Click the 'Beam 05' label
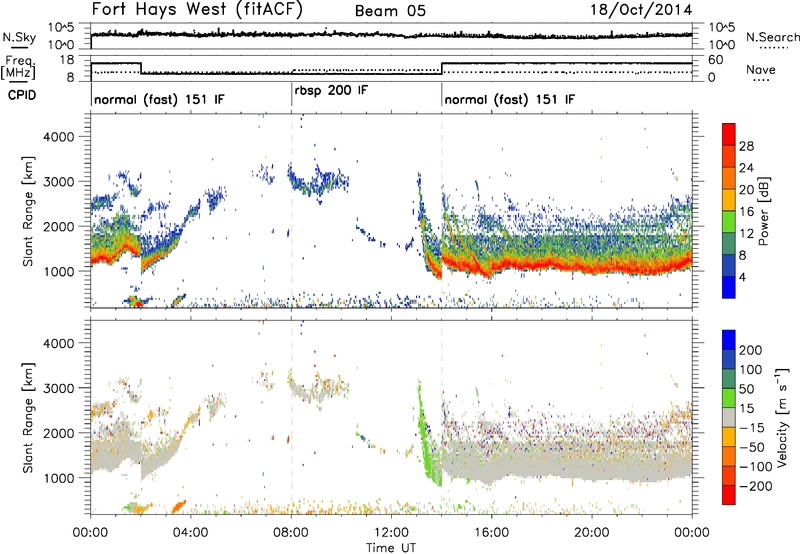800x554 pixels. pos(390,11)
